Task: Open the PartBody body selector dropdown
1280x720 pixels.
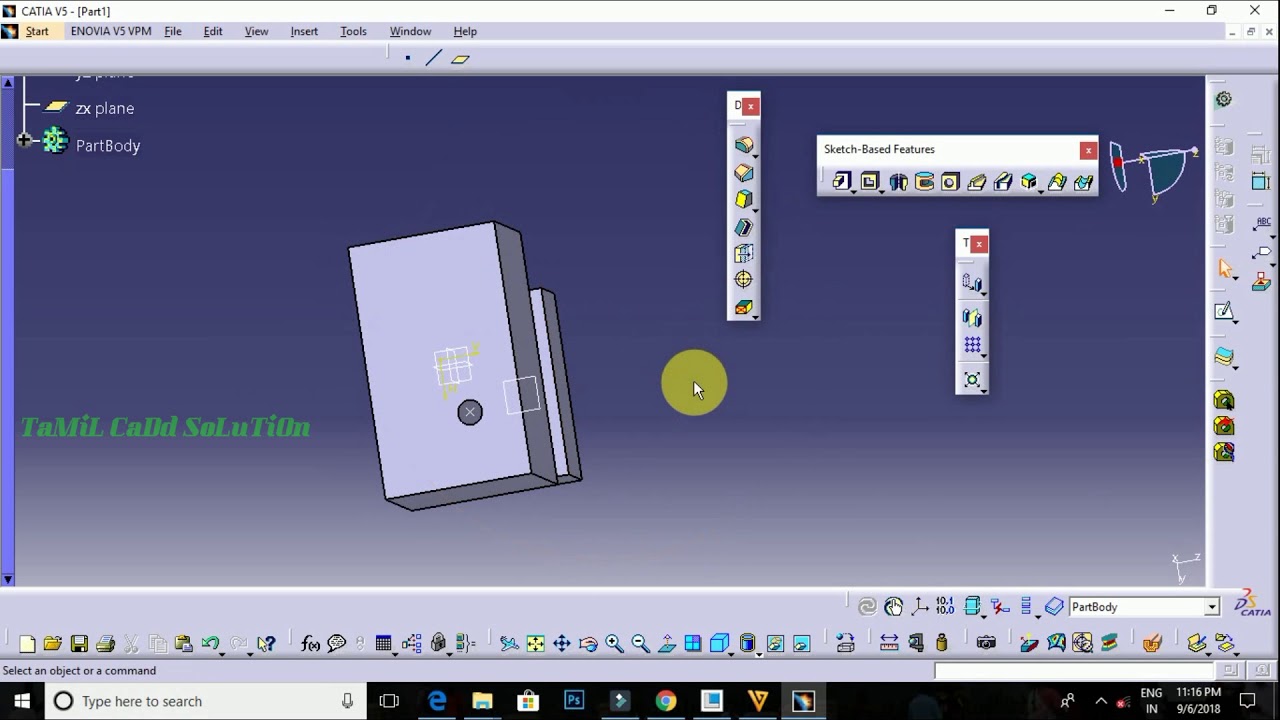Action: click(1211, 607)
